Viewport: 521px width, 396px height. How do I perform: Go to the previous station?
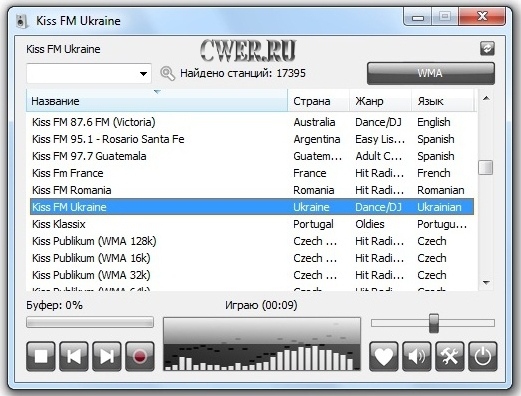(x=74, y=356)
